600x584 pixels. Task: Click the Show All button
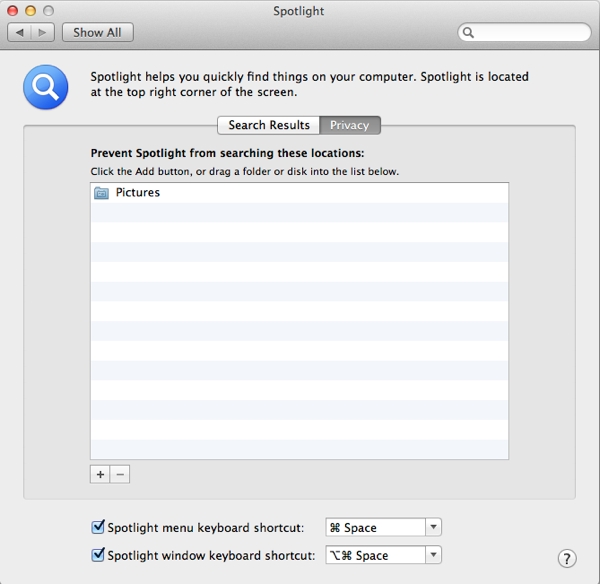pyautogui.click(x=98, y=33)
